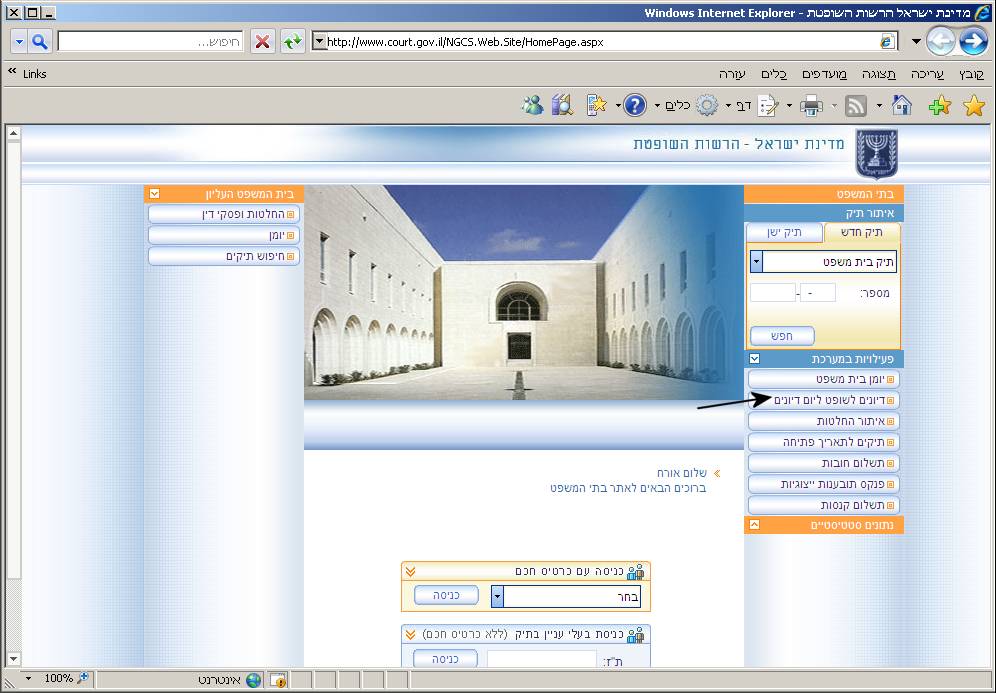Expand the smart card בחר dropdown

497,597
